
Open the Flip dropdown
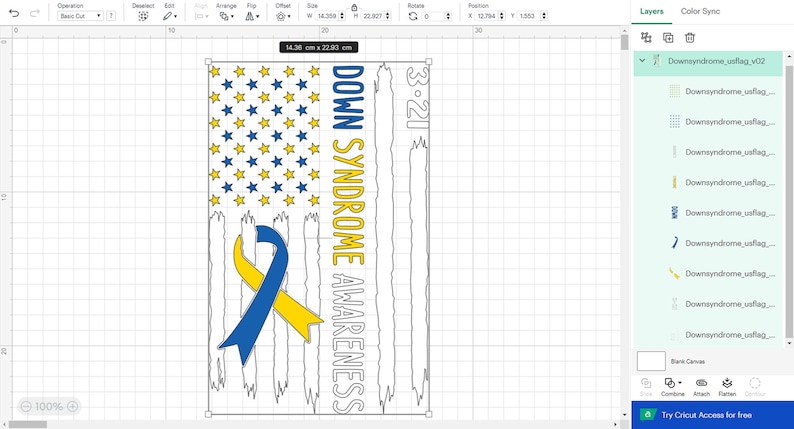[252, 16]
